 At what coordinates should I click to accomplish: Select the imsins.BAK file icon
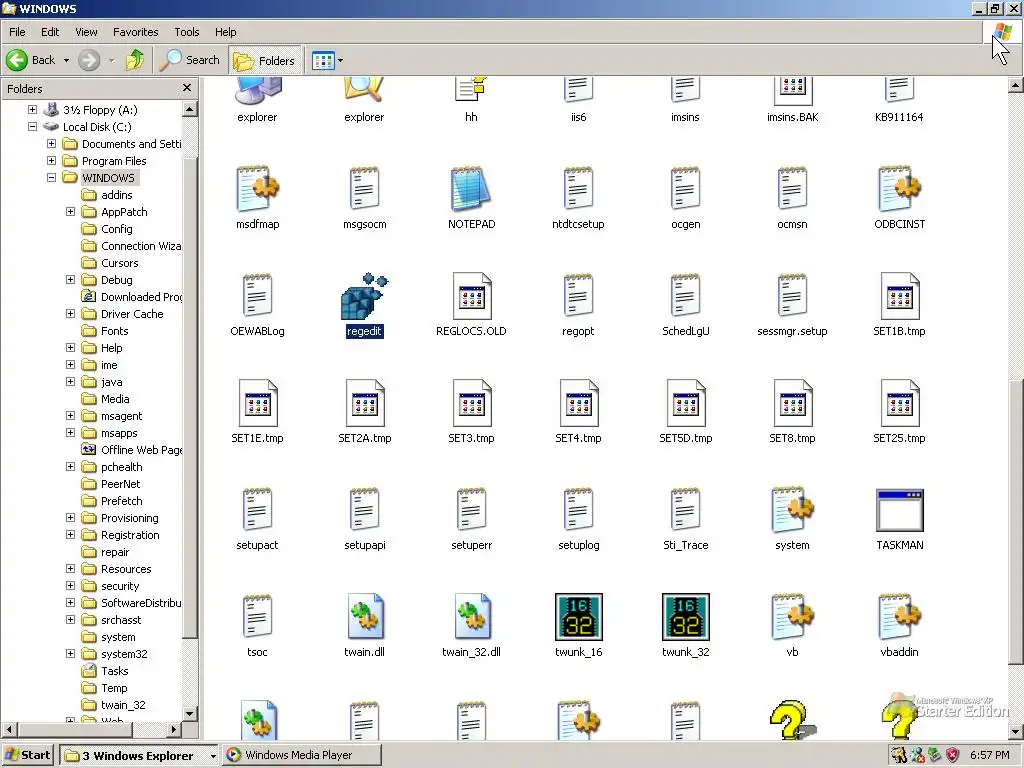[x=792, y=91]
